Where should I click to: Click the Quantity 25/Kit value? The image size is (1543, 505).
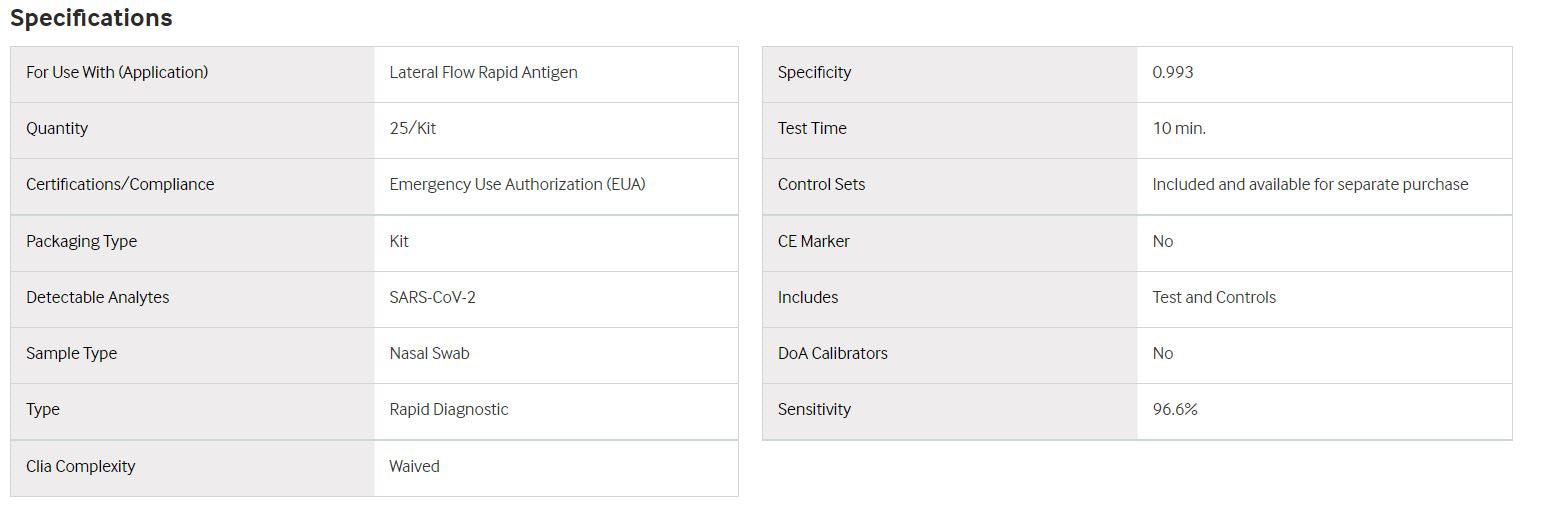click(x=412, y=128)
